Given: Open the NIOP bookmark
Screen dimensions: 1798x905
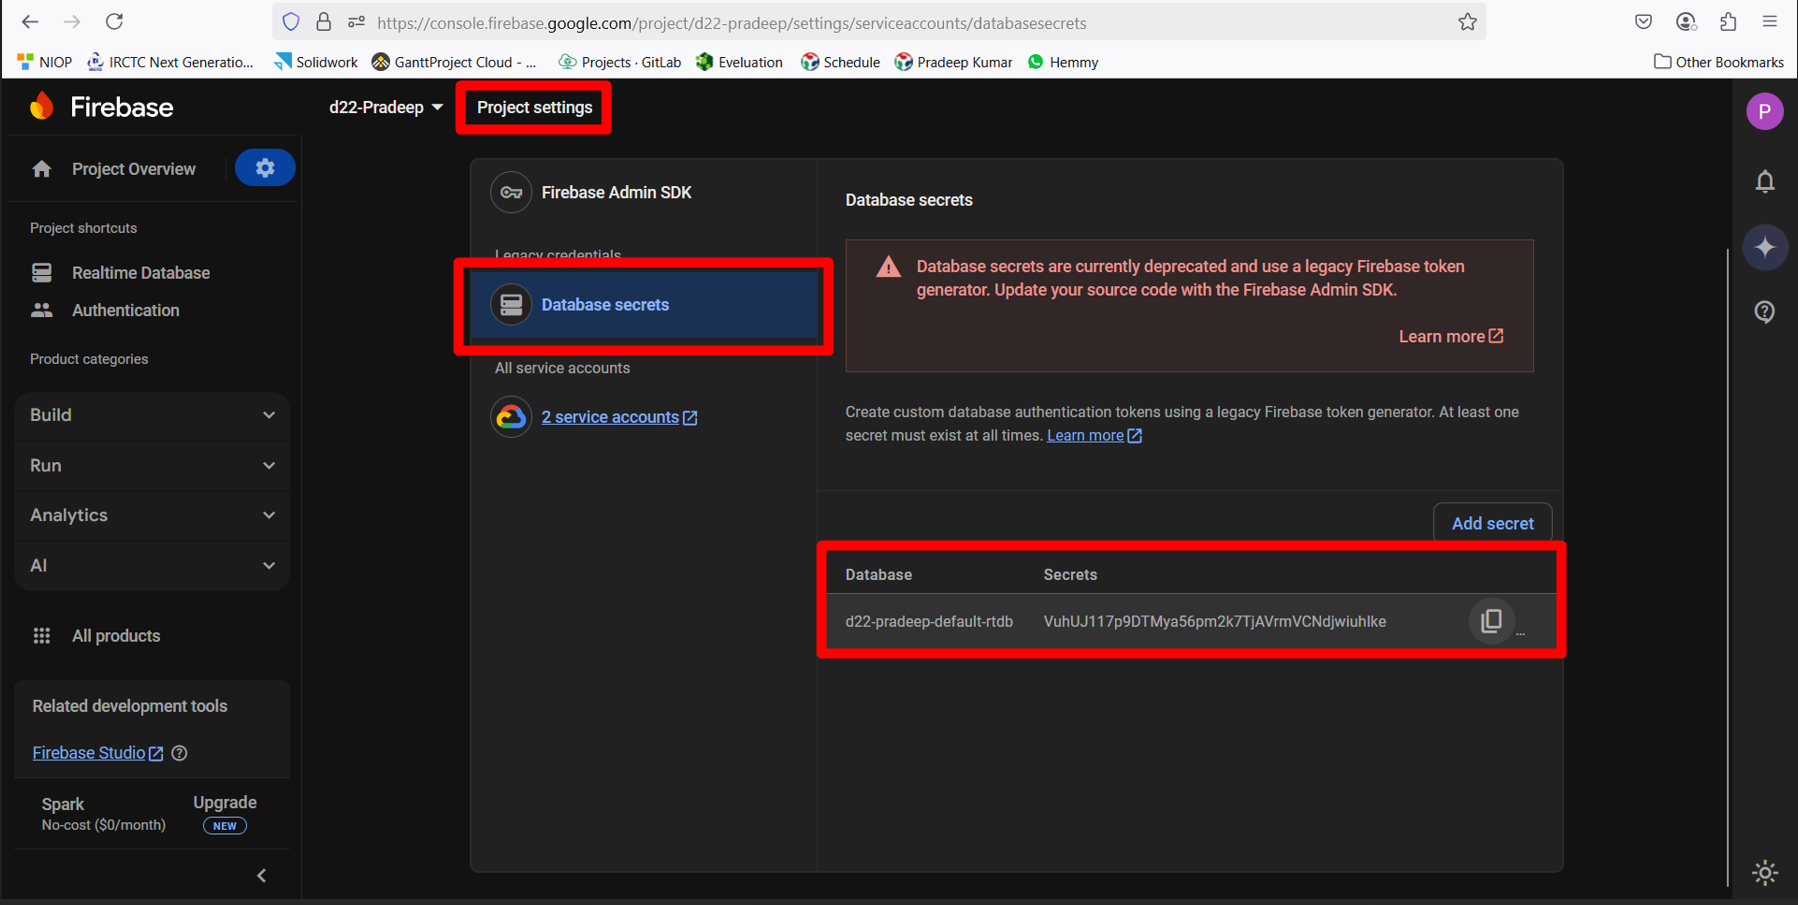Looking at the screenshot, I should (45, 62).
